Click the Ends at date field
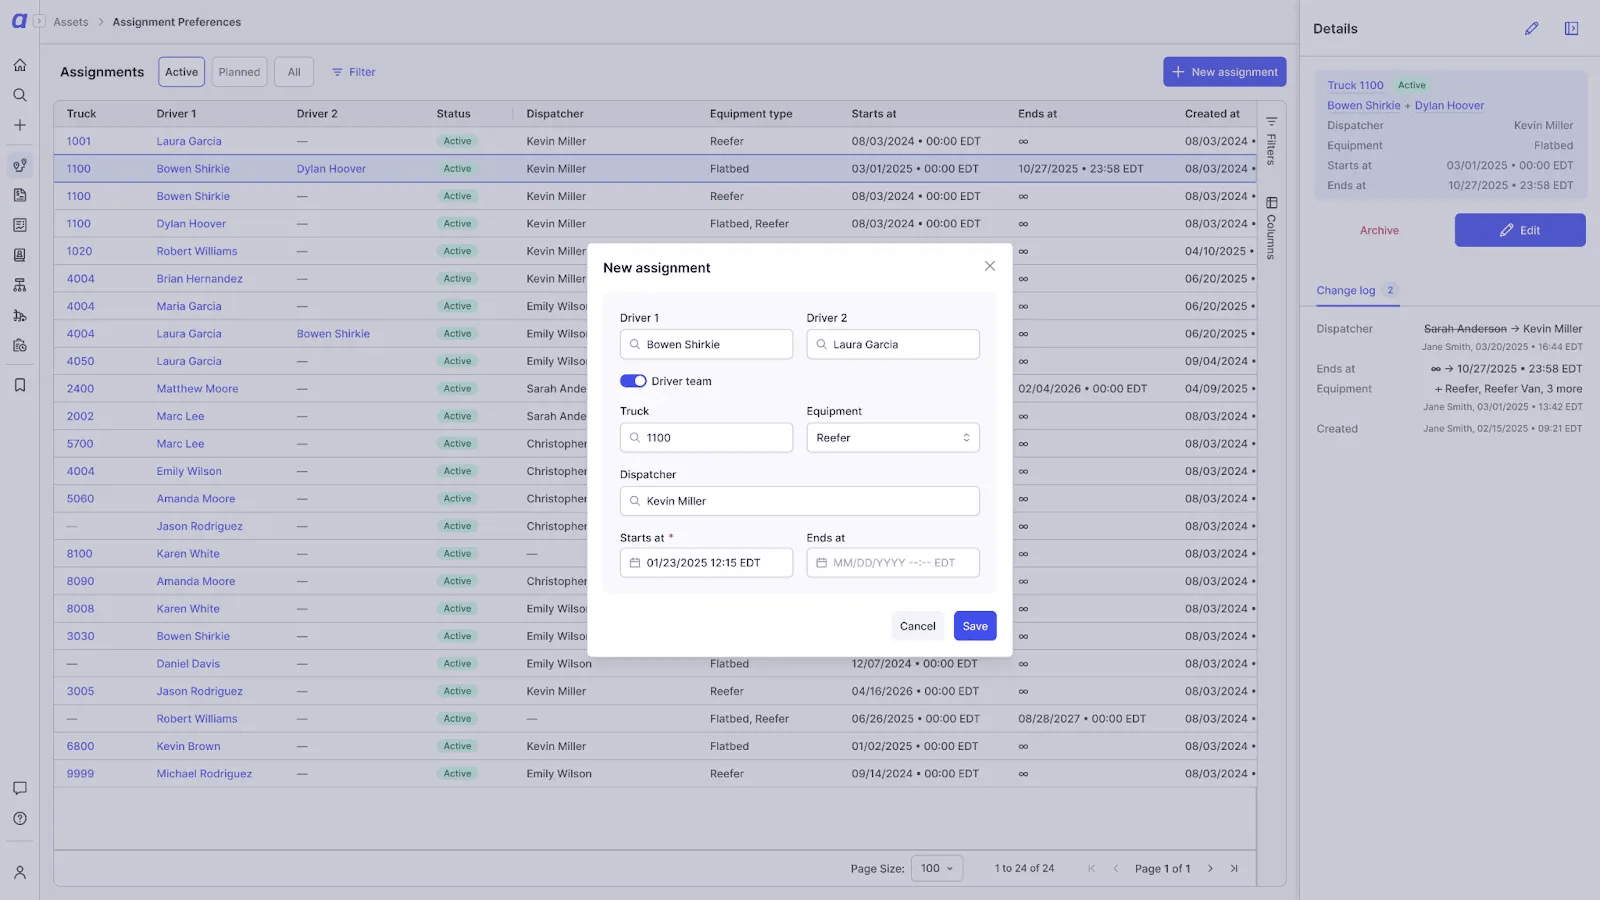The height and width of the screenshot is (900, 1600). 893,563
